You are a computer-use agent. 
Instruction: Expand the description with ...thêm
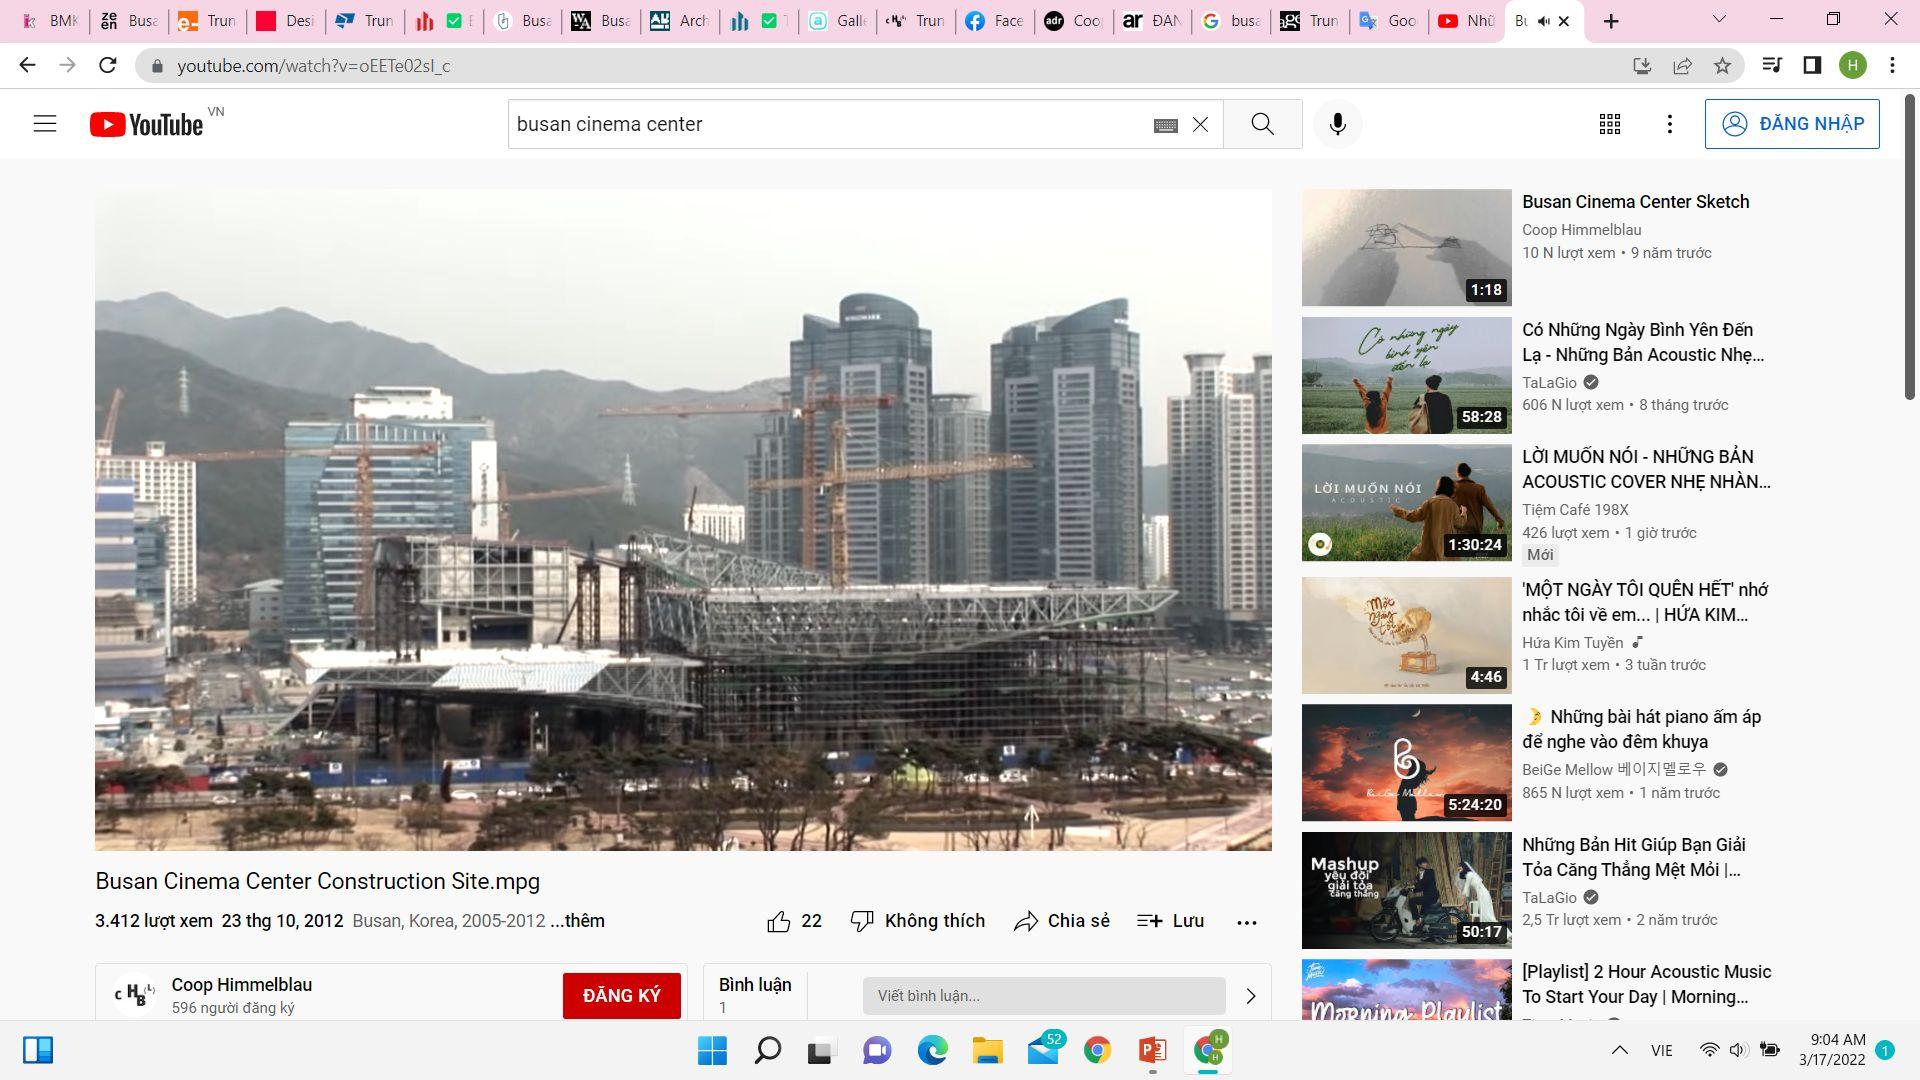click(577, 921)
